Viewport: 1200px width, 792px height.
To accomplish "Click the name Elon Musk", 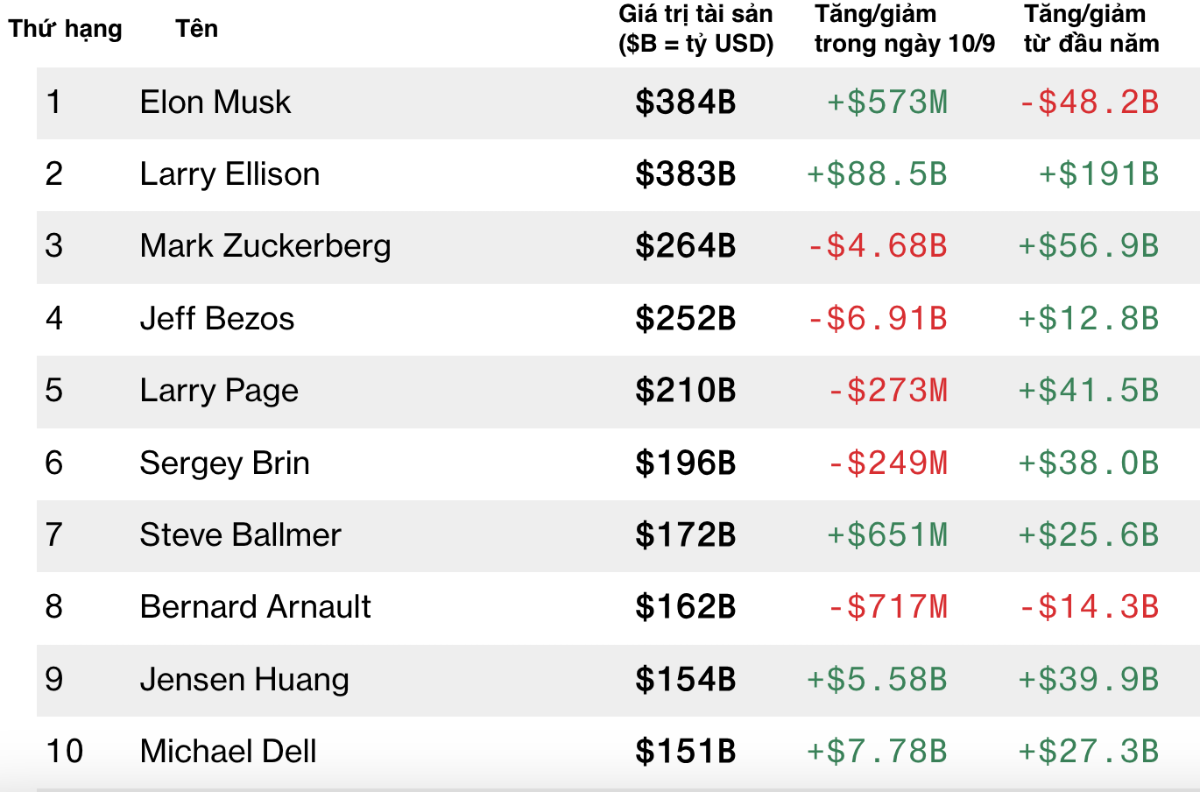I will click(215, 102).
